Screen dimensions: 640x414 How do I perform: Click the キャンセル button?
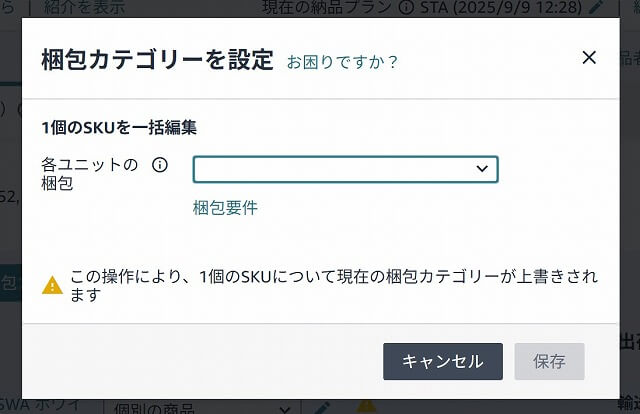coord(443,361)
